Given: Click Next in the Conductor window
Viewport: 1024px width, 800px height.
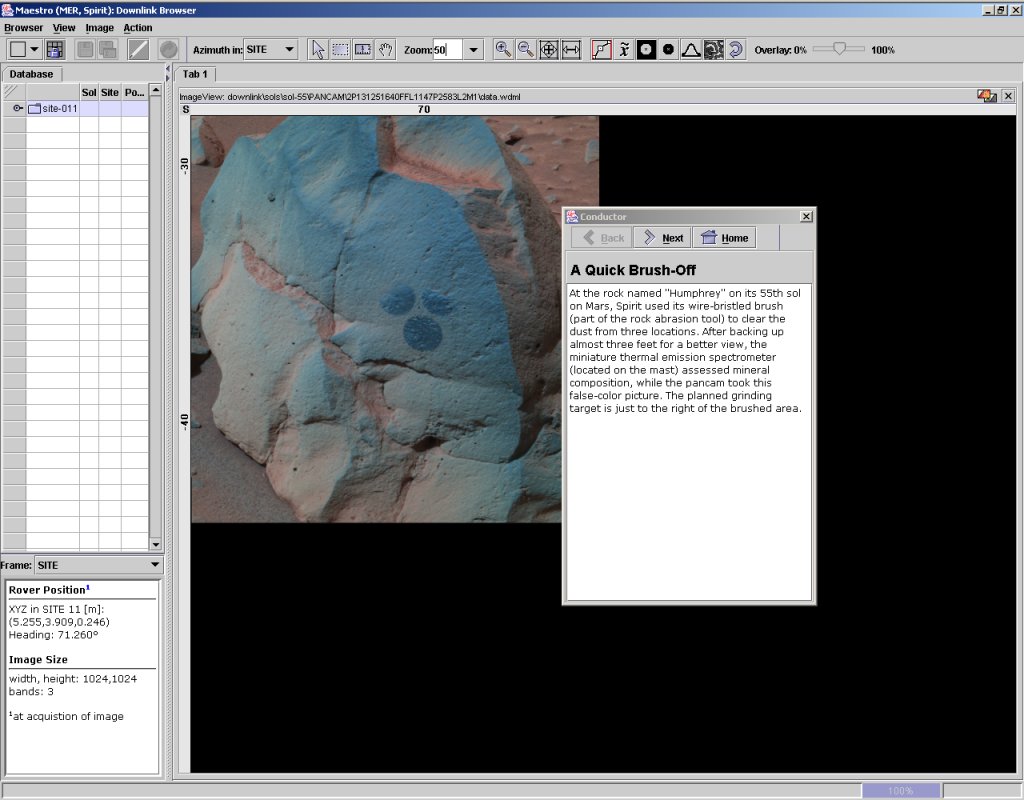Looking at the screenshot, I should [662, 237].
